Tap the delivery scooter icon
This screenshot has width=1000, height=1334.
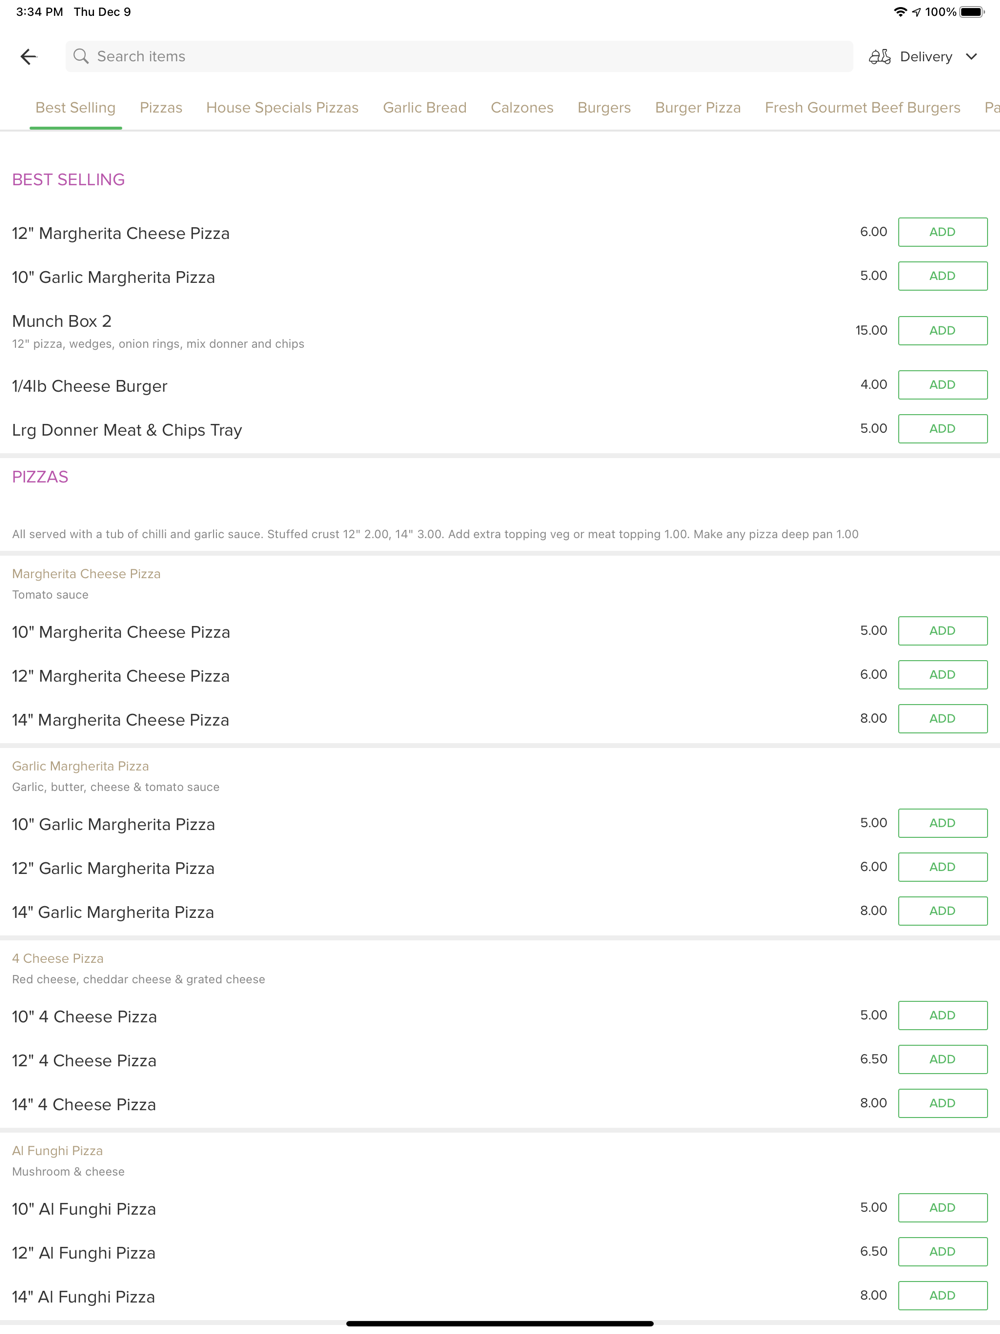tap(880, 57)
